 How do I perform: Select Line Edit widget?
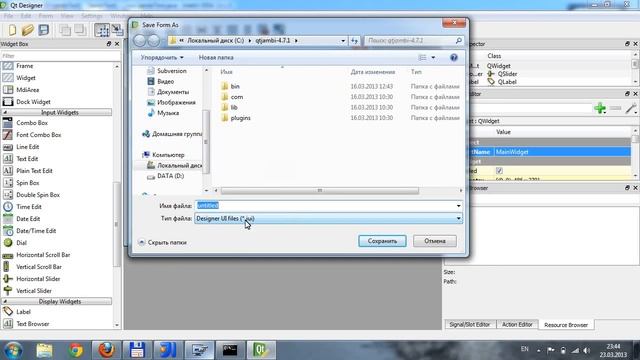tap(27, 147)
